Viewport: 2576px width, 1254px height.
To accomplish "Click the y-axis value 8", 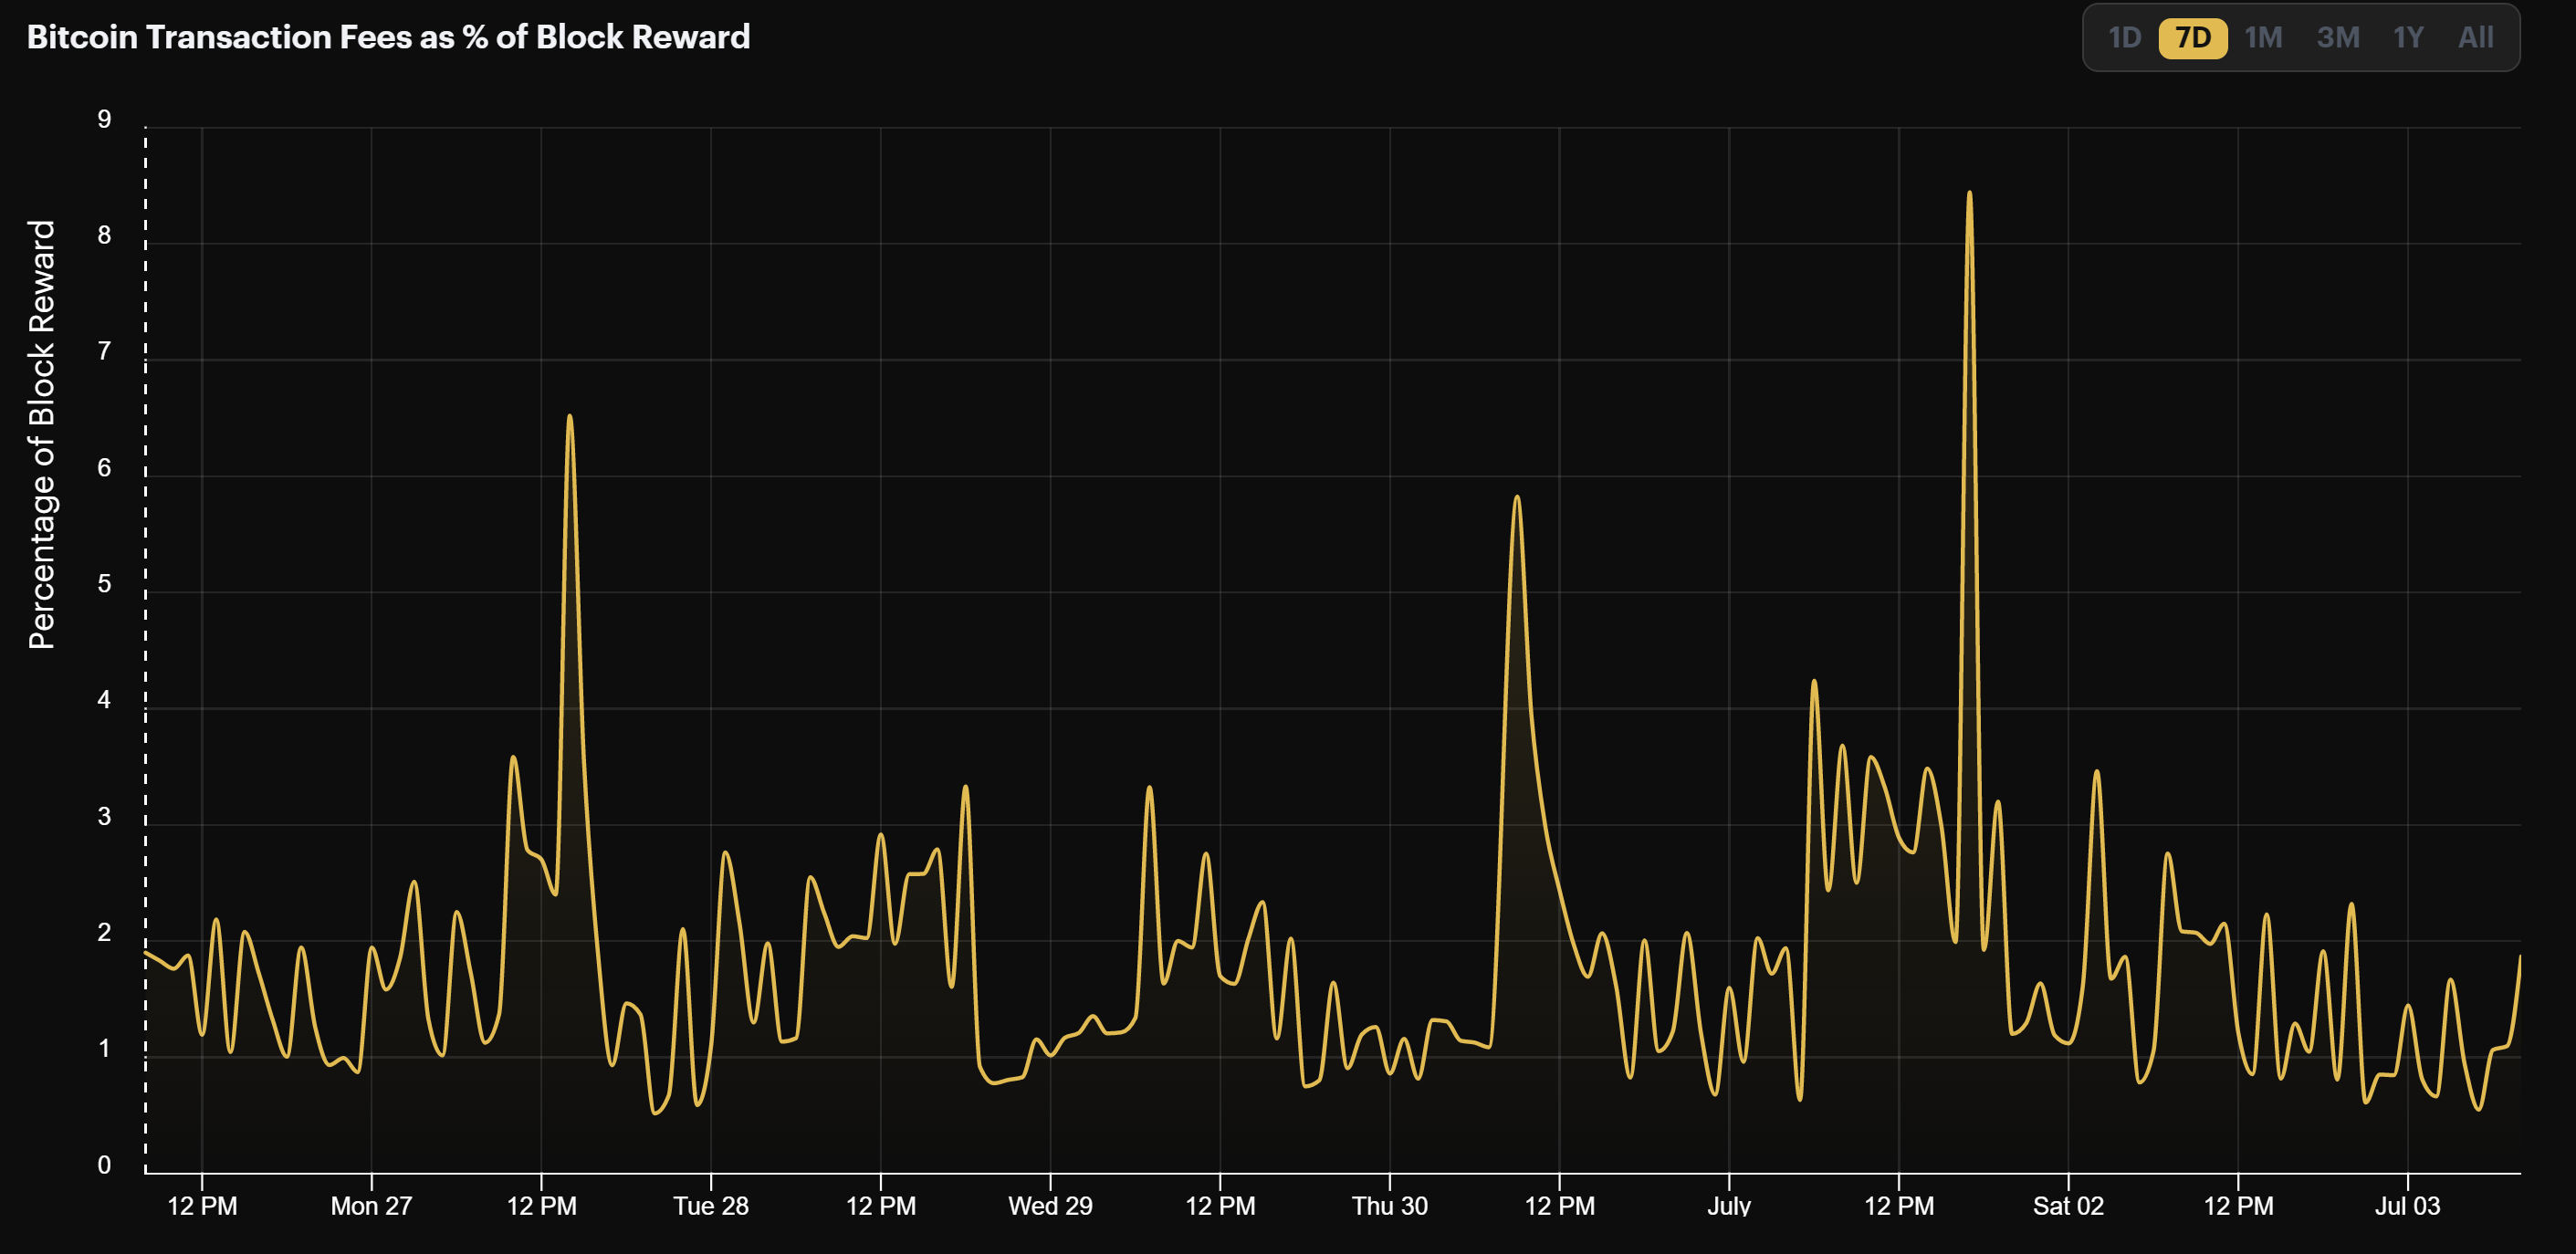I will coord(104,236).
